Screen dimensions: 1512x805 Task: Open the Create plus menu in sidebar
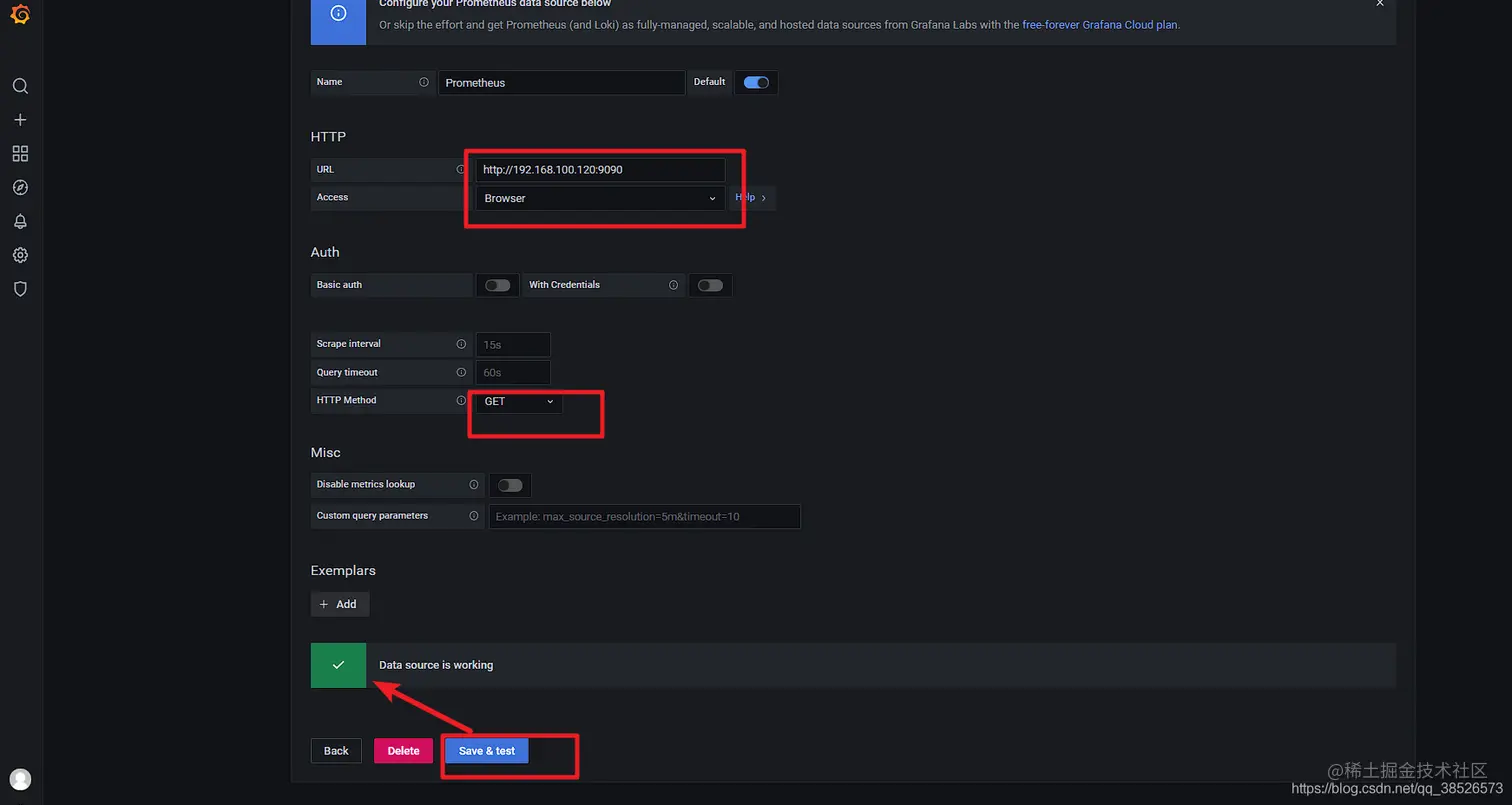[20, 120]
